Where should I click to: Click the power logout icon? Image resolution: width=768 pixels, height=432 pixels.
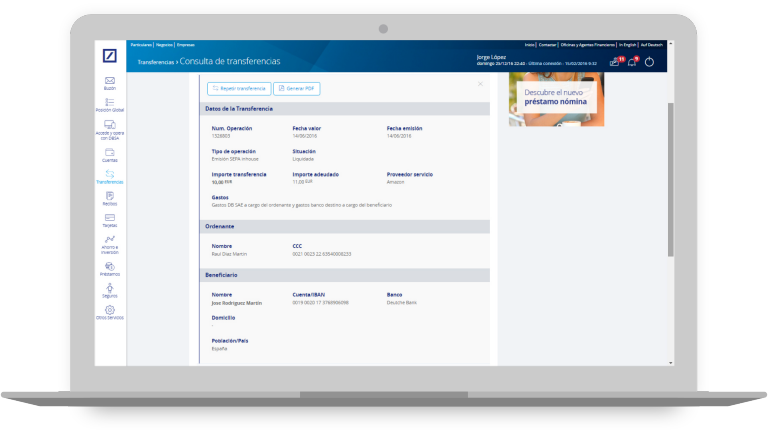click(649, 62)
